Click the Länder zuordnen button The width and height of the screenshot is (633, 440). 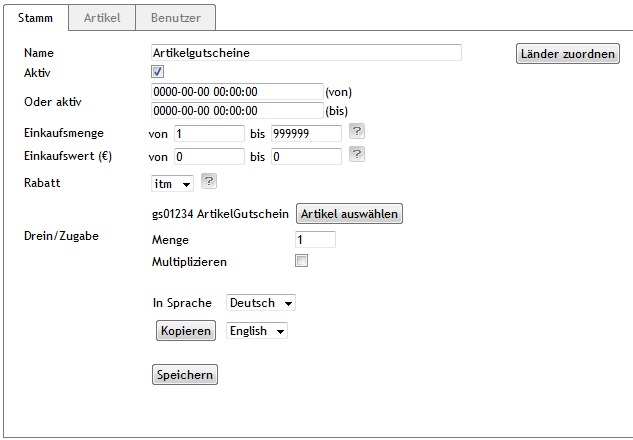click(567, 54)
